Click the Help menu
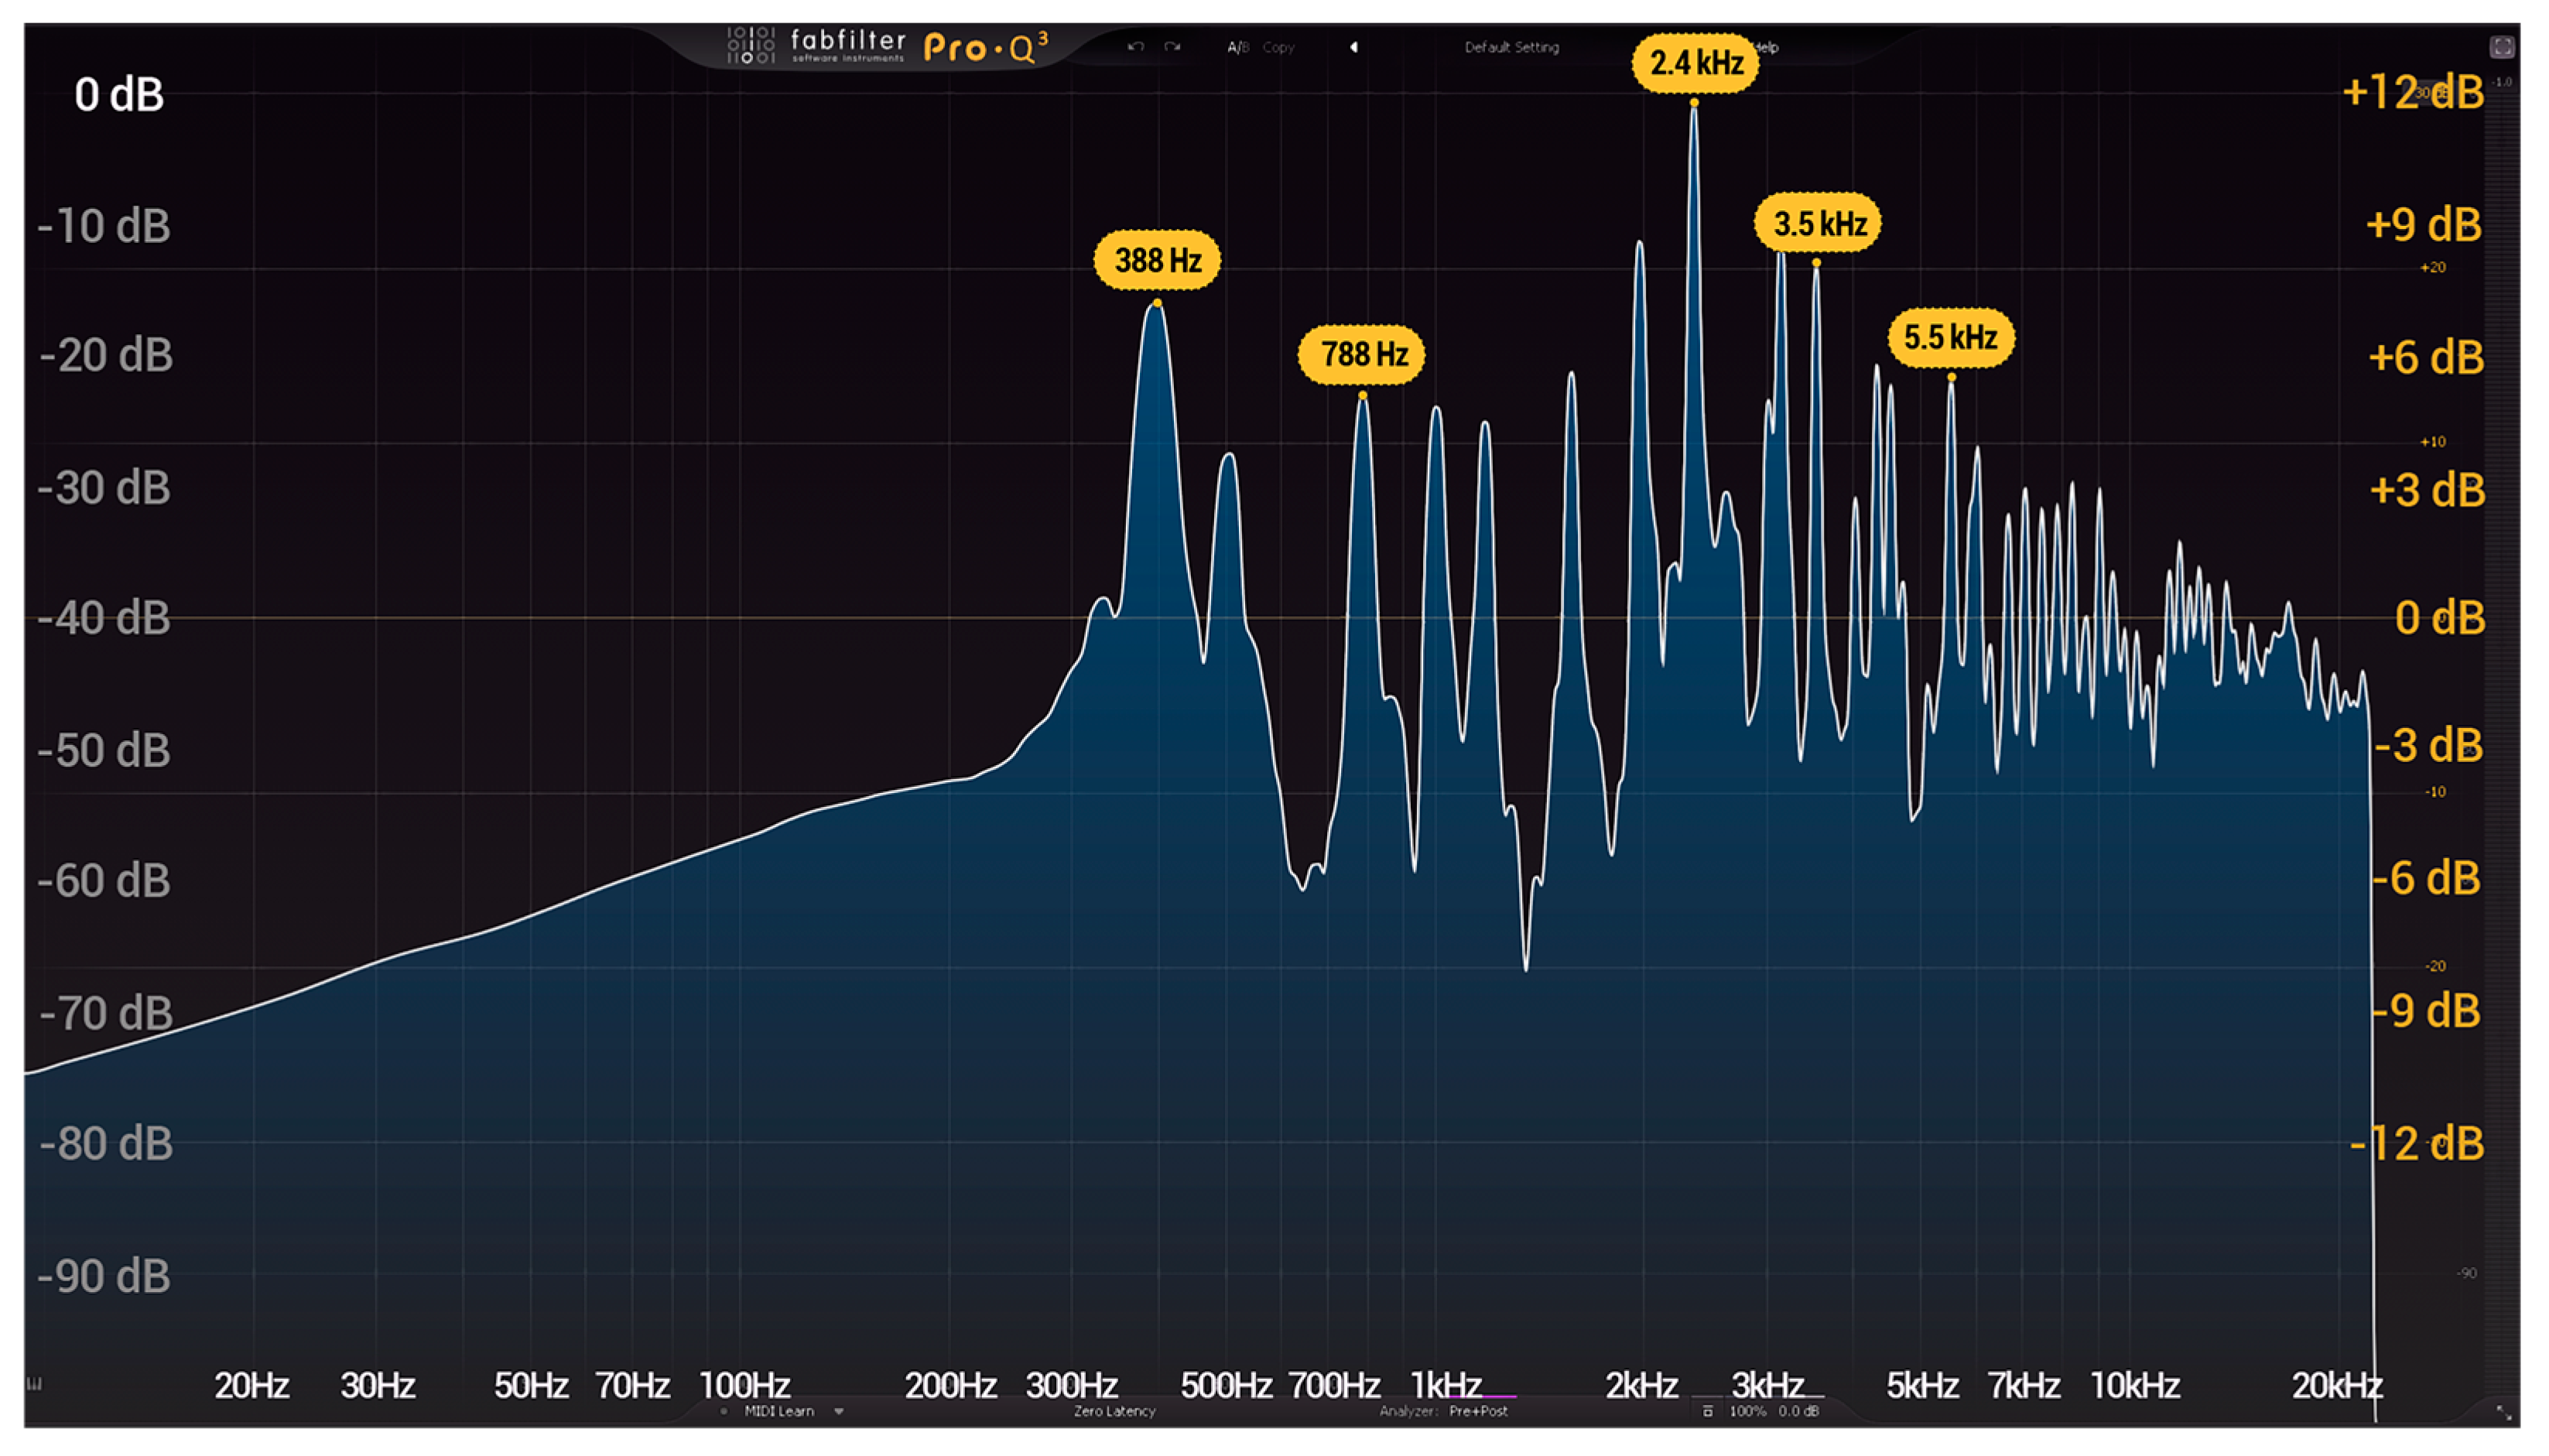Image resolution: width=2549 pixels, height=1456 pixels. [x=1768, y=47]
